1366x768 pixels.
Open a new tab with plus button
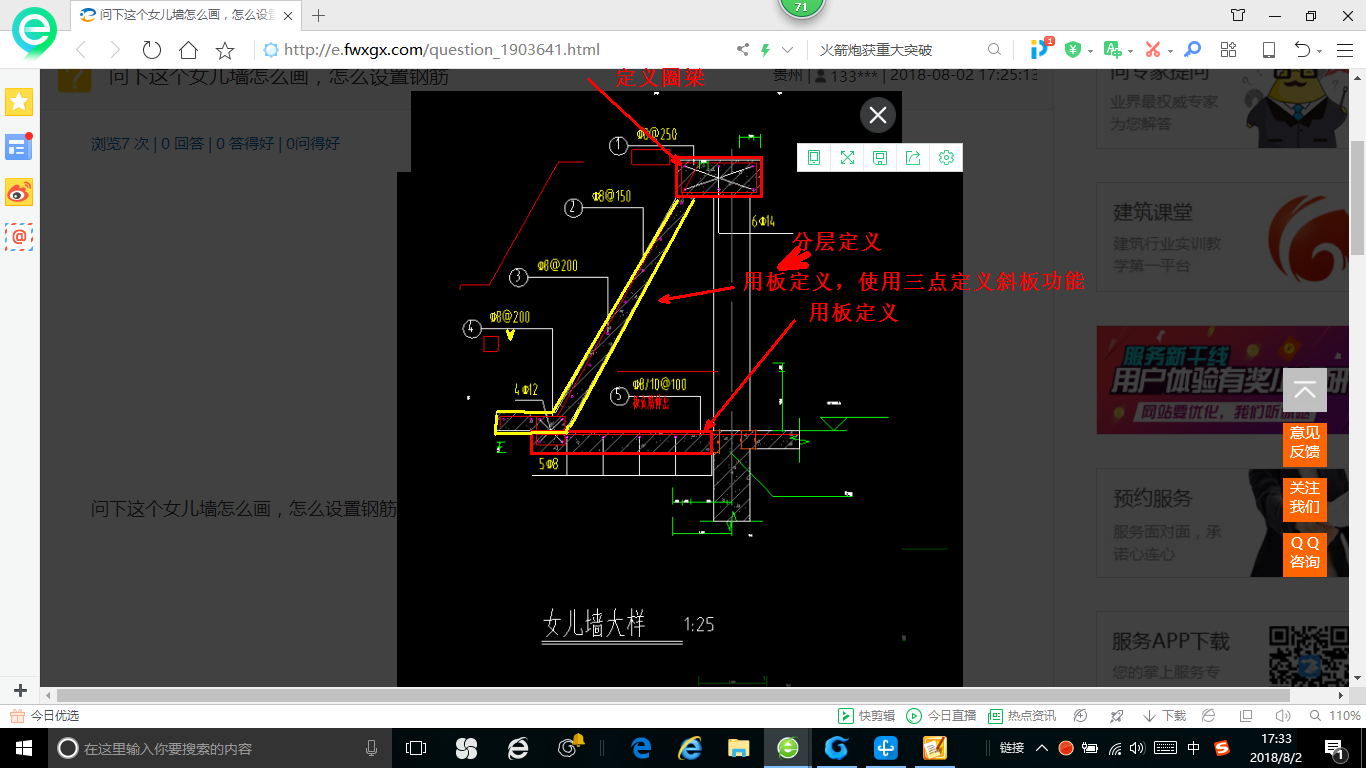[x=319, y=15]
